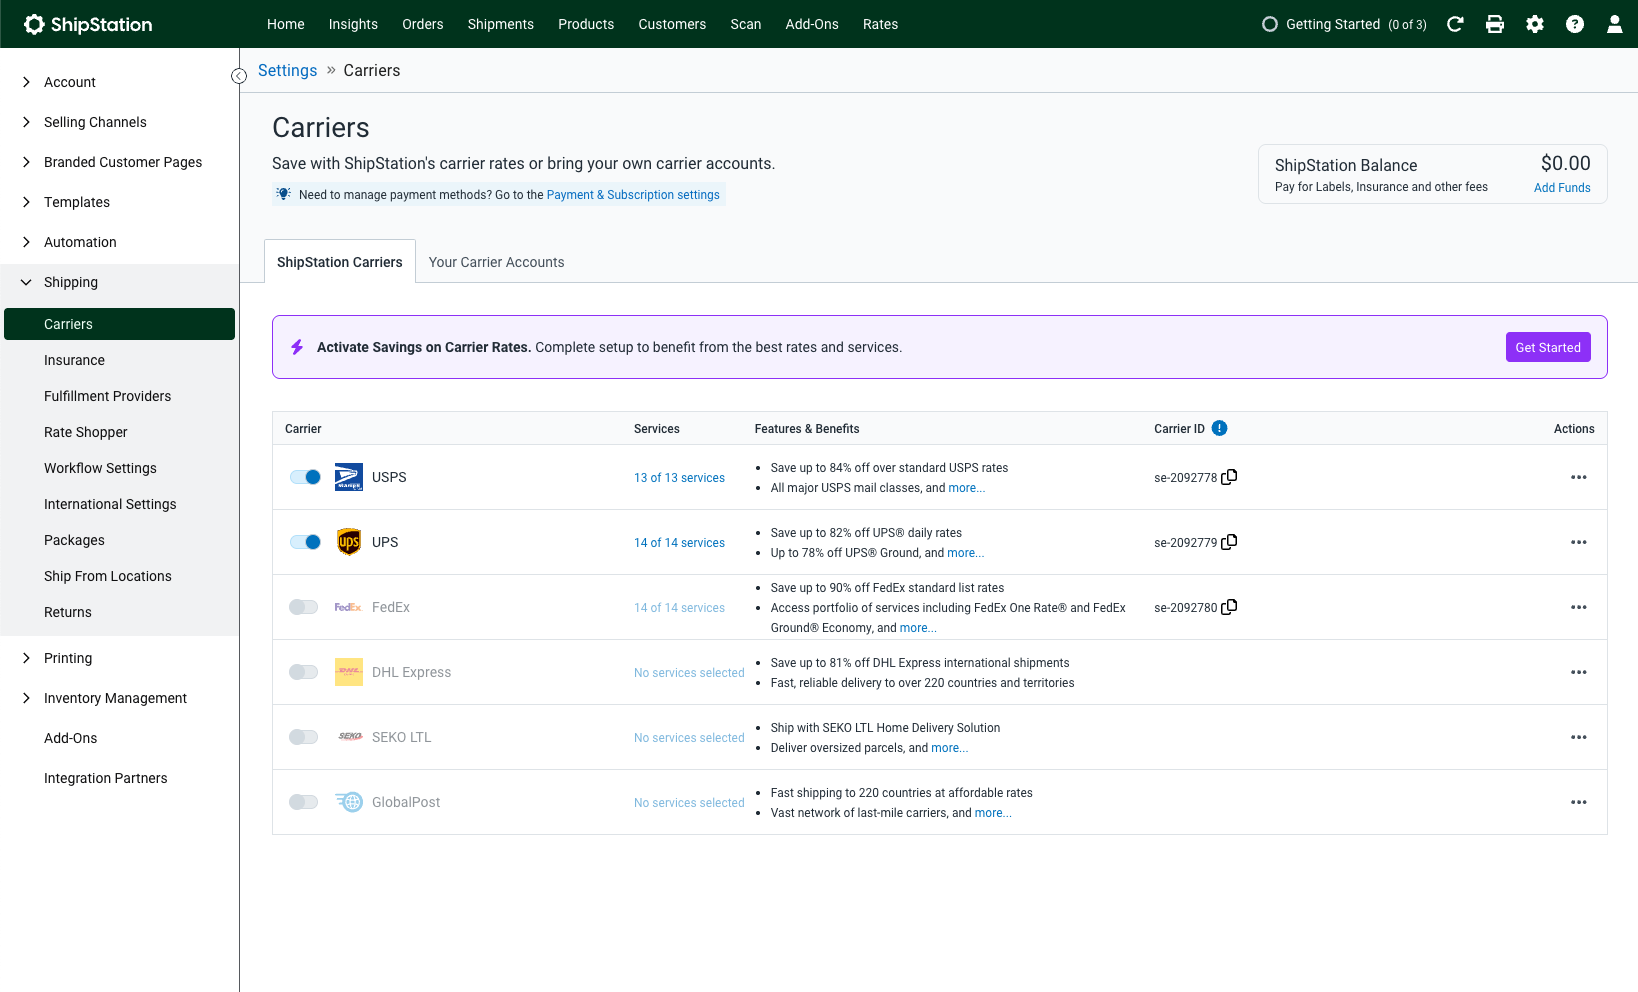Click the USPS carrier logo
1638x992 pixels.
pos(349,477)
